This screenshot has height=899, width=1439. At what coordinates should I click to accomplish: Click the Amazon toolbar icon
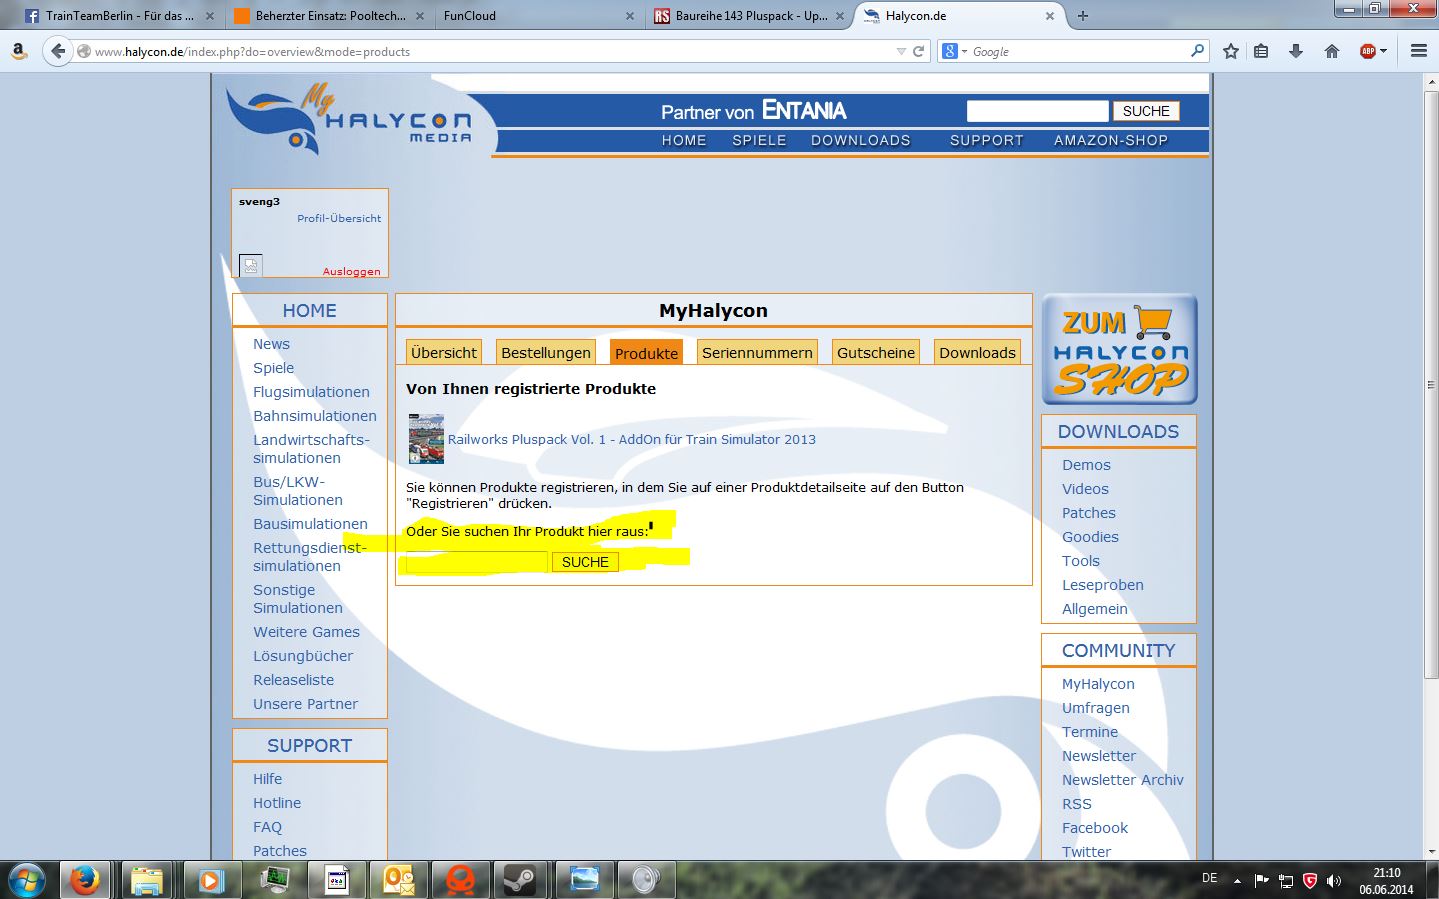19,51
